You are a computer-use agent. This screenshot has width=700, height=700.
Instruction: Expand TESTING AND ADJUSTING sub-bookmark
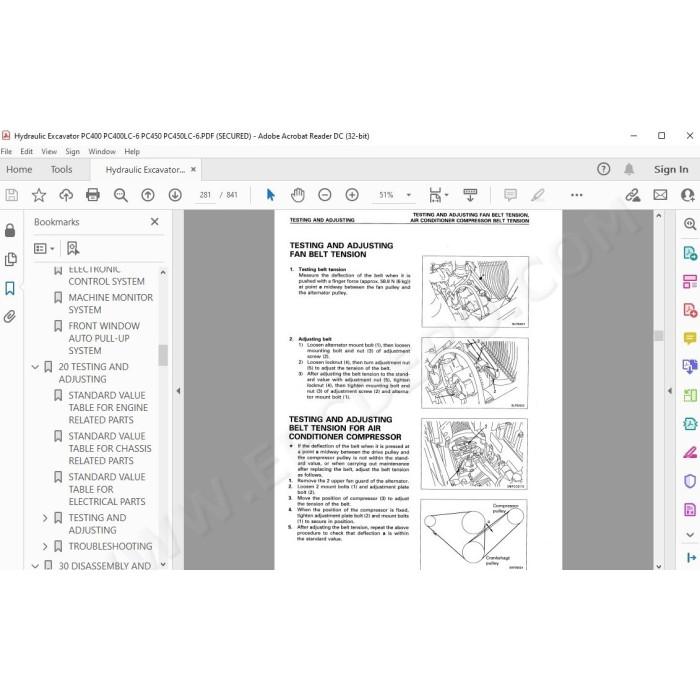pyautogui.click(x=45, y=518)
